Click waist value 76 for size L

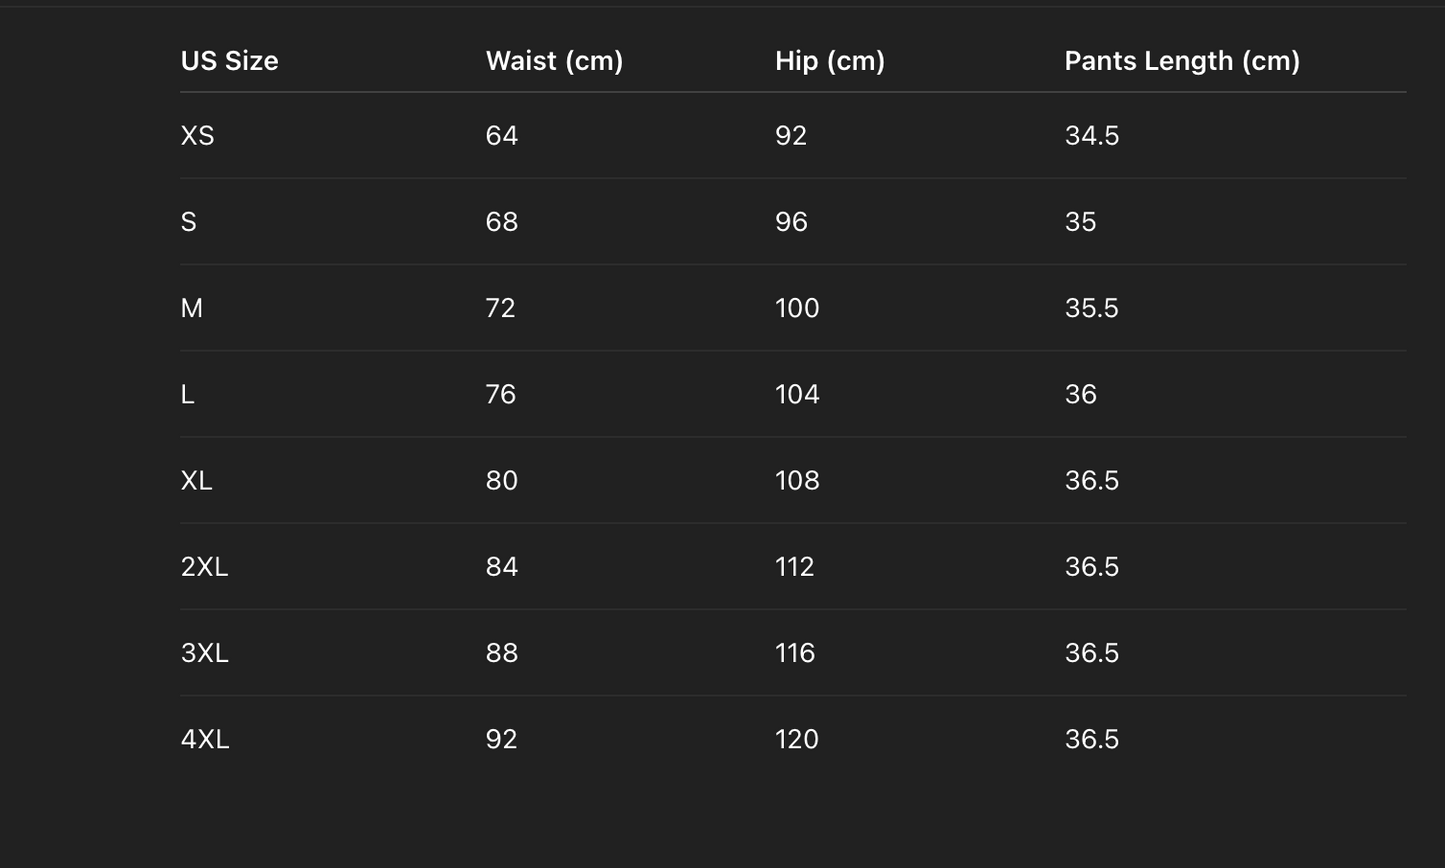[501, 394]
